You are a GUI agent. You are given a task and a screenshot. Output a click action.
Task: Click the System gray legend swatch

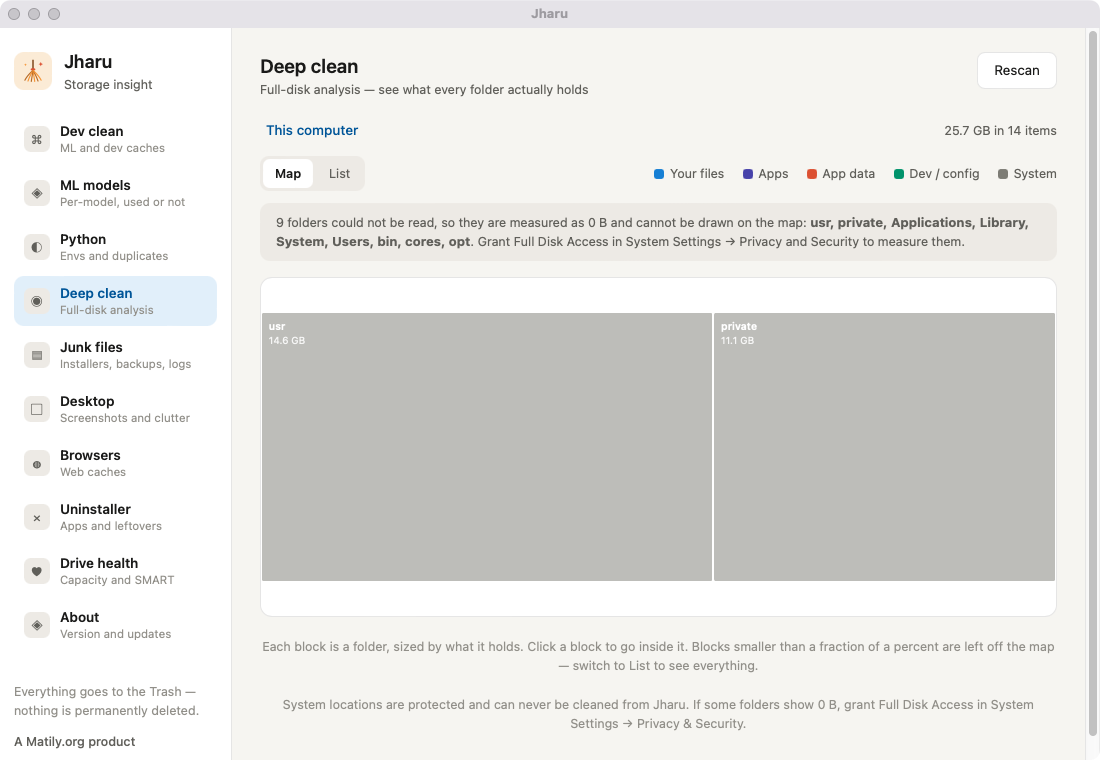(x=1002, y=174)
